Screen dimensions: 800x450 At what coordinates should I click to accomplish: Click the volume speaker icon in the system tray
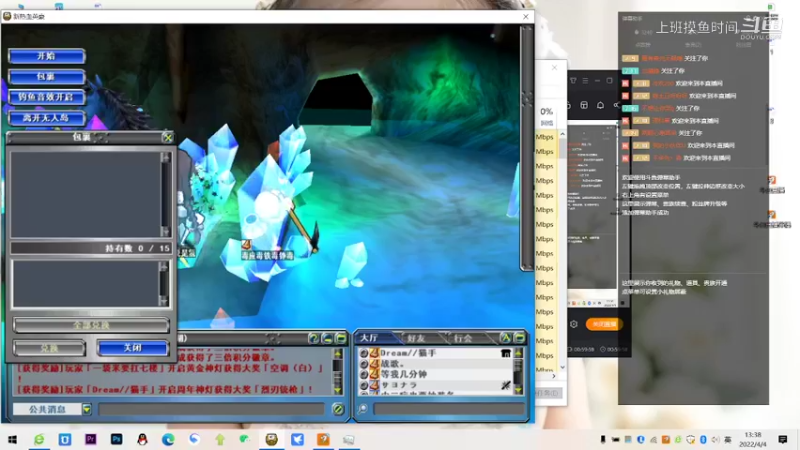(715, 439)
